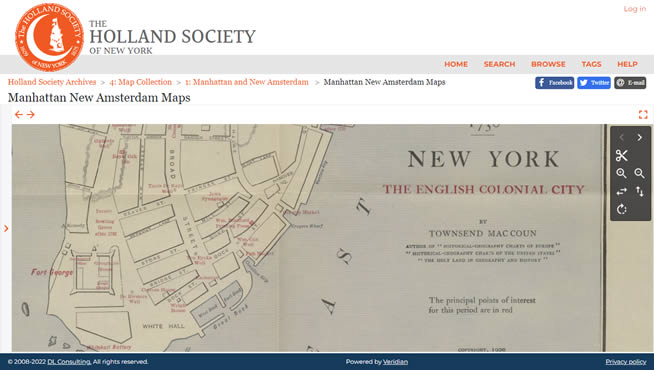654x370 pixels.
Task: Zoom out of the map
Action: click(x=639, y=174)
